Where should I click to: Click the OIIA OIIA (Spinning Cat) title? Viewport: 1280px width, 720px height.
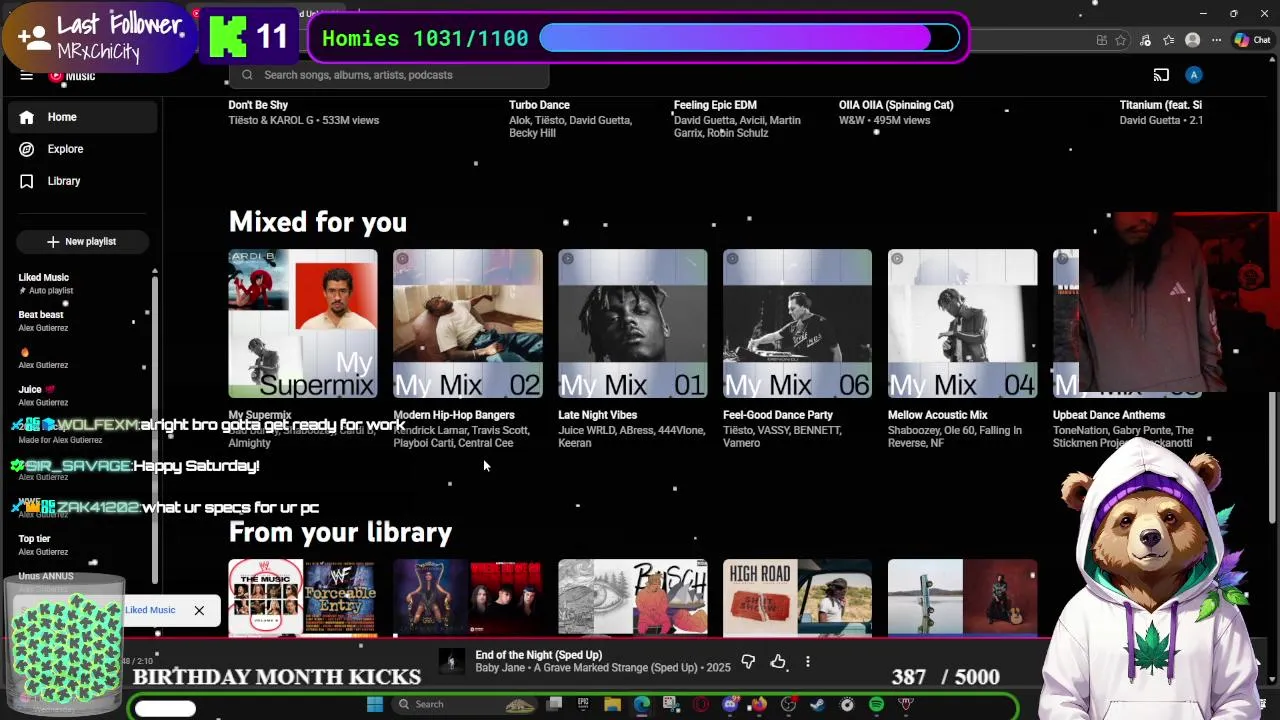896,105
